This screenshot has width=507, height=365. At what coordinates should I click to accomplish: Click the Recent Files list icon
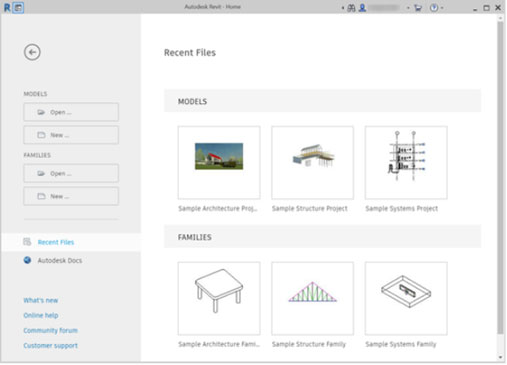point(27,242)
